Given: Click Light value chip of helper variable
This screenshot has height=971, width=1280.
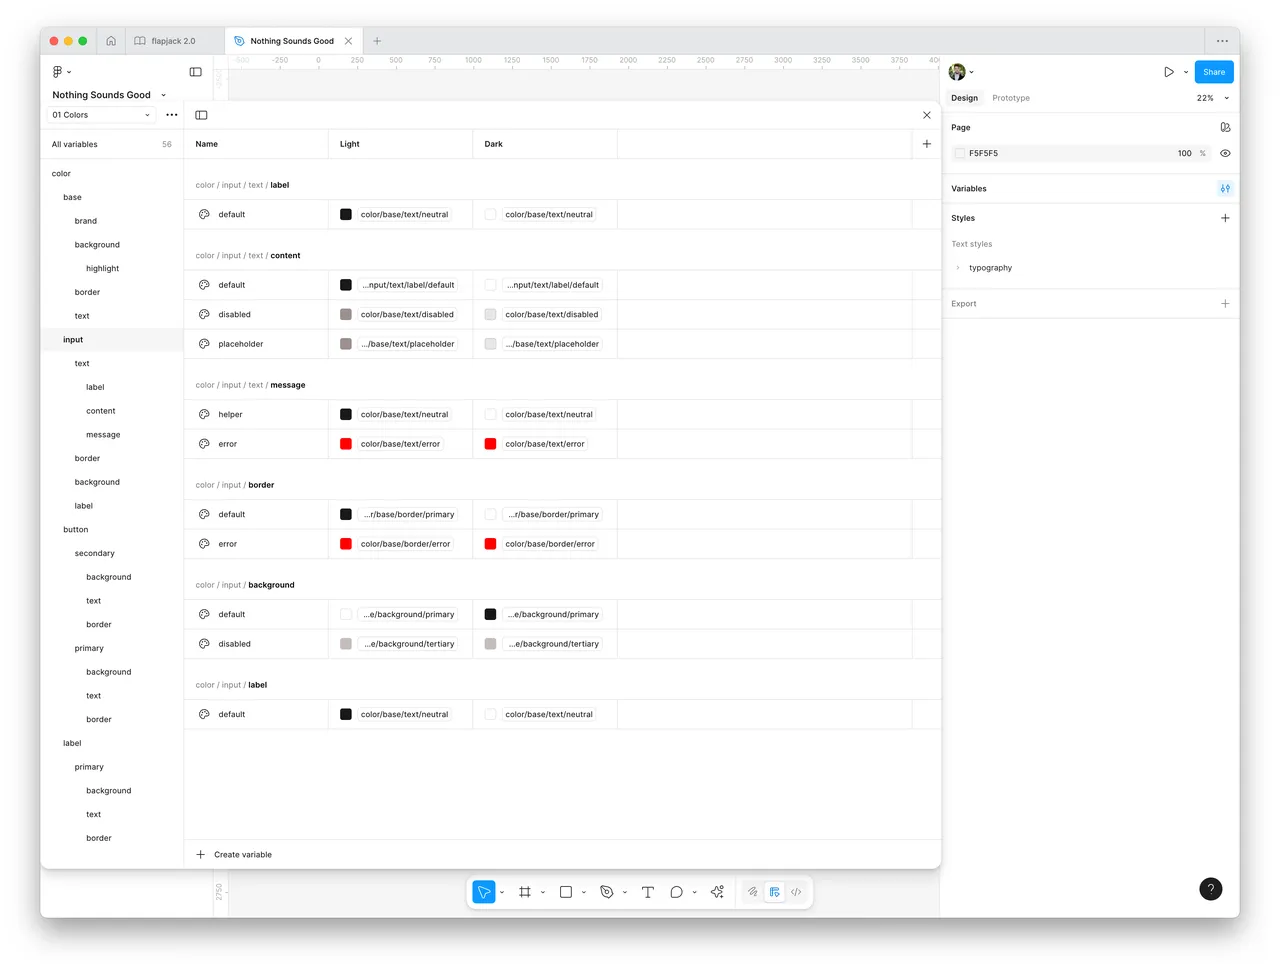Looking at the screenshot, I should click(x=404, y=414).
